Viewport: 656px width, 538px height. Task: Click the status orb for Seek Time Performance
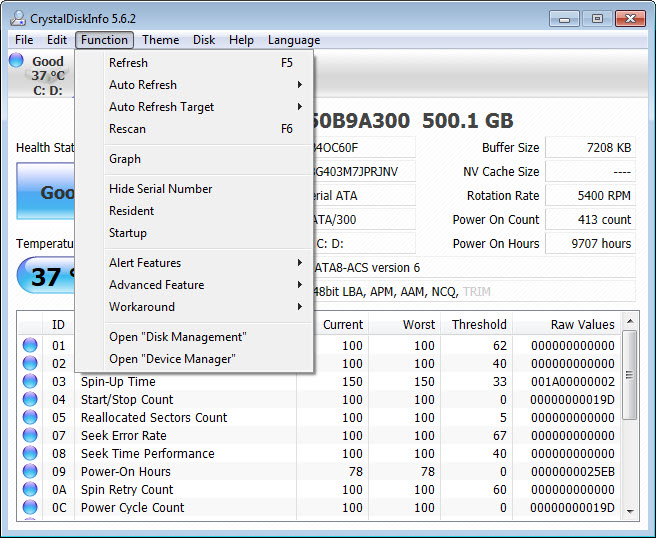coord(30,453)
